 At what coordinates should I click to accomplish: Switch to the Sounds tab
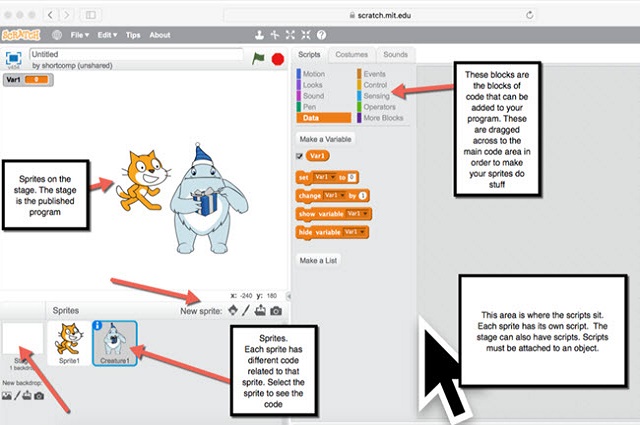tap(395, 54)
